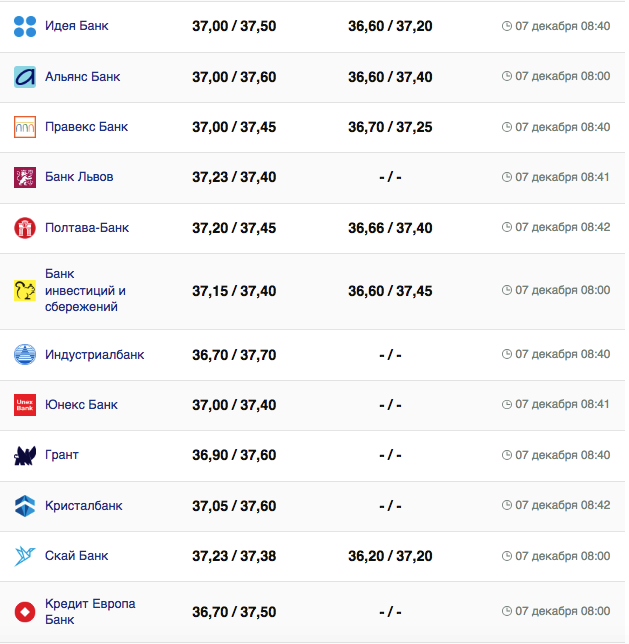Click the Кристалбанк logo icon
The image size is (629, 644).
[x=25, y=506]
